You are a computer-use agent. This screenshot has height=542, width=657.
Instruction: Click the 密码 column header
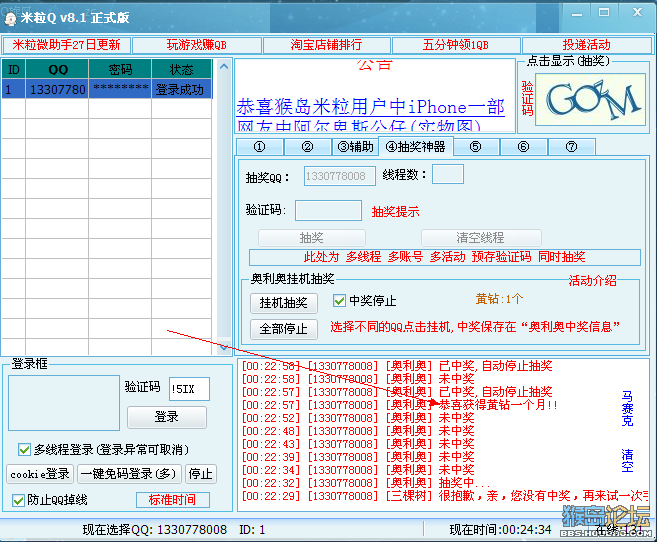(x=120, y=69)
